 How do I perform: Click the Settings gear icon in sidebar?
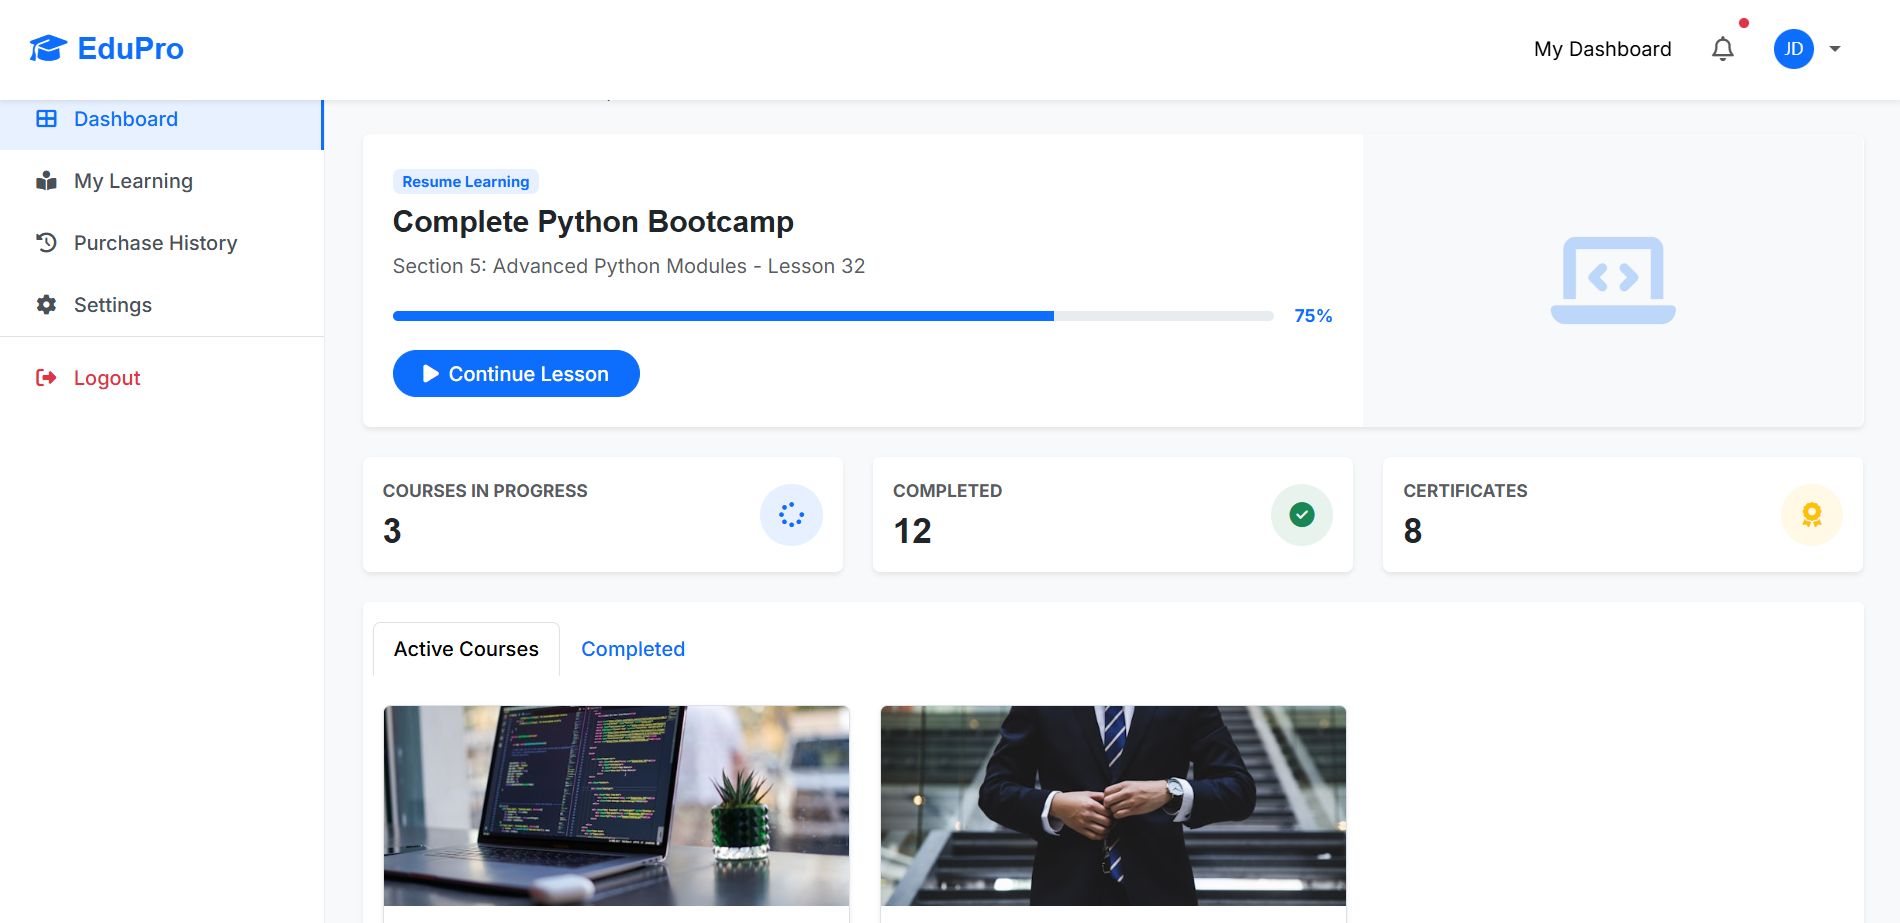[x=46, y=305]
